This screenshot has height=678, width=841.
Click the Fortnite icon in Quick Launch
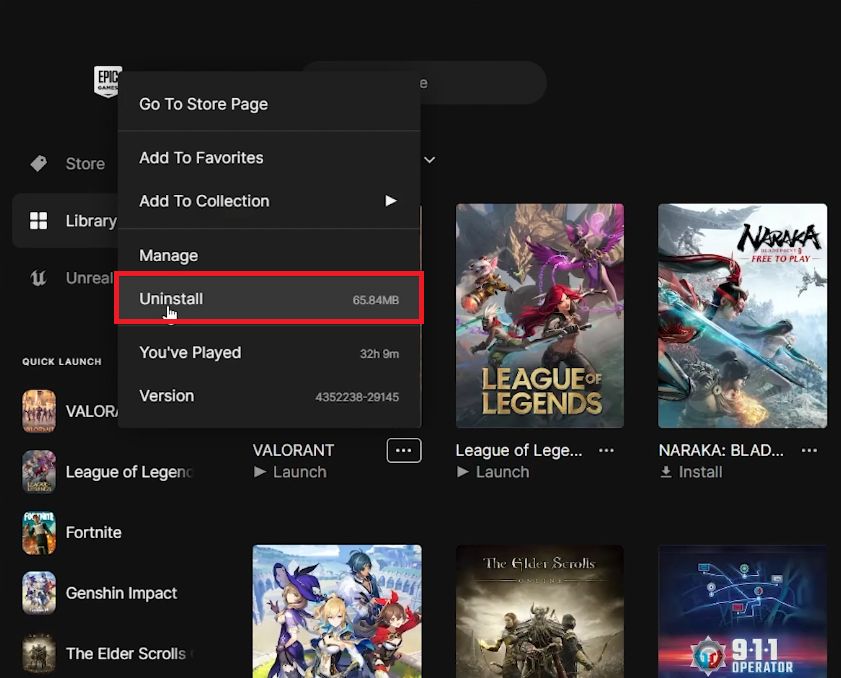pyautogui.click(x=38, y=532)
